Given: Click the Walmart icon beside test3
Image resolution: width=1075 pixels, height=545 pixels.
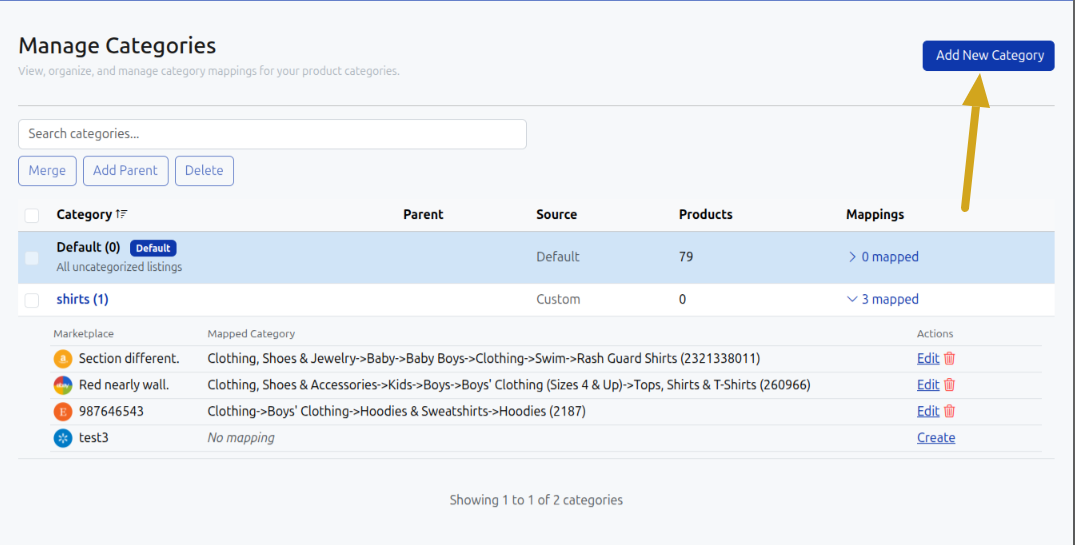Looking at the screenshot, I should pyautogui.click(x=63, y=438).
